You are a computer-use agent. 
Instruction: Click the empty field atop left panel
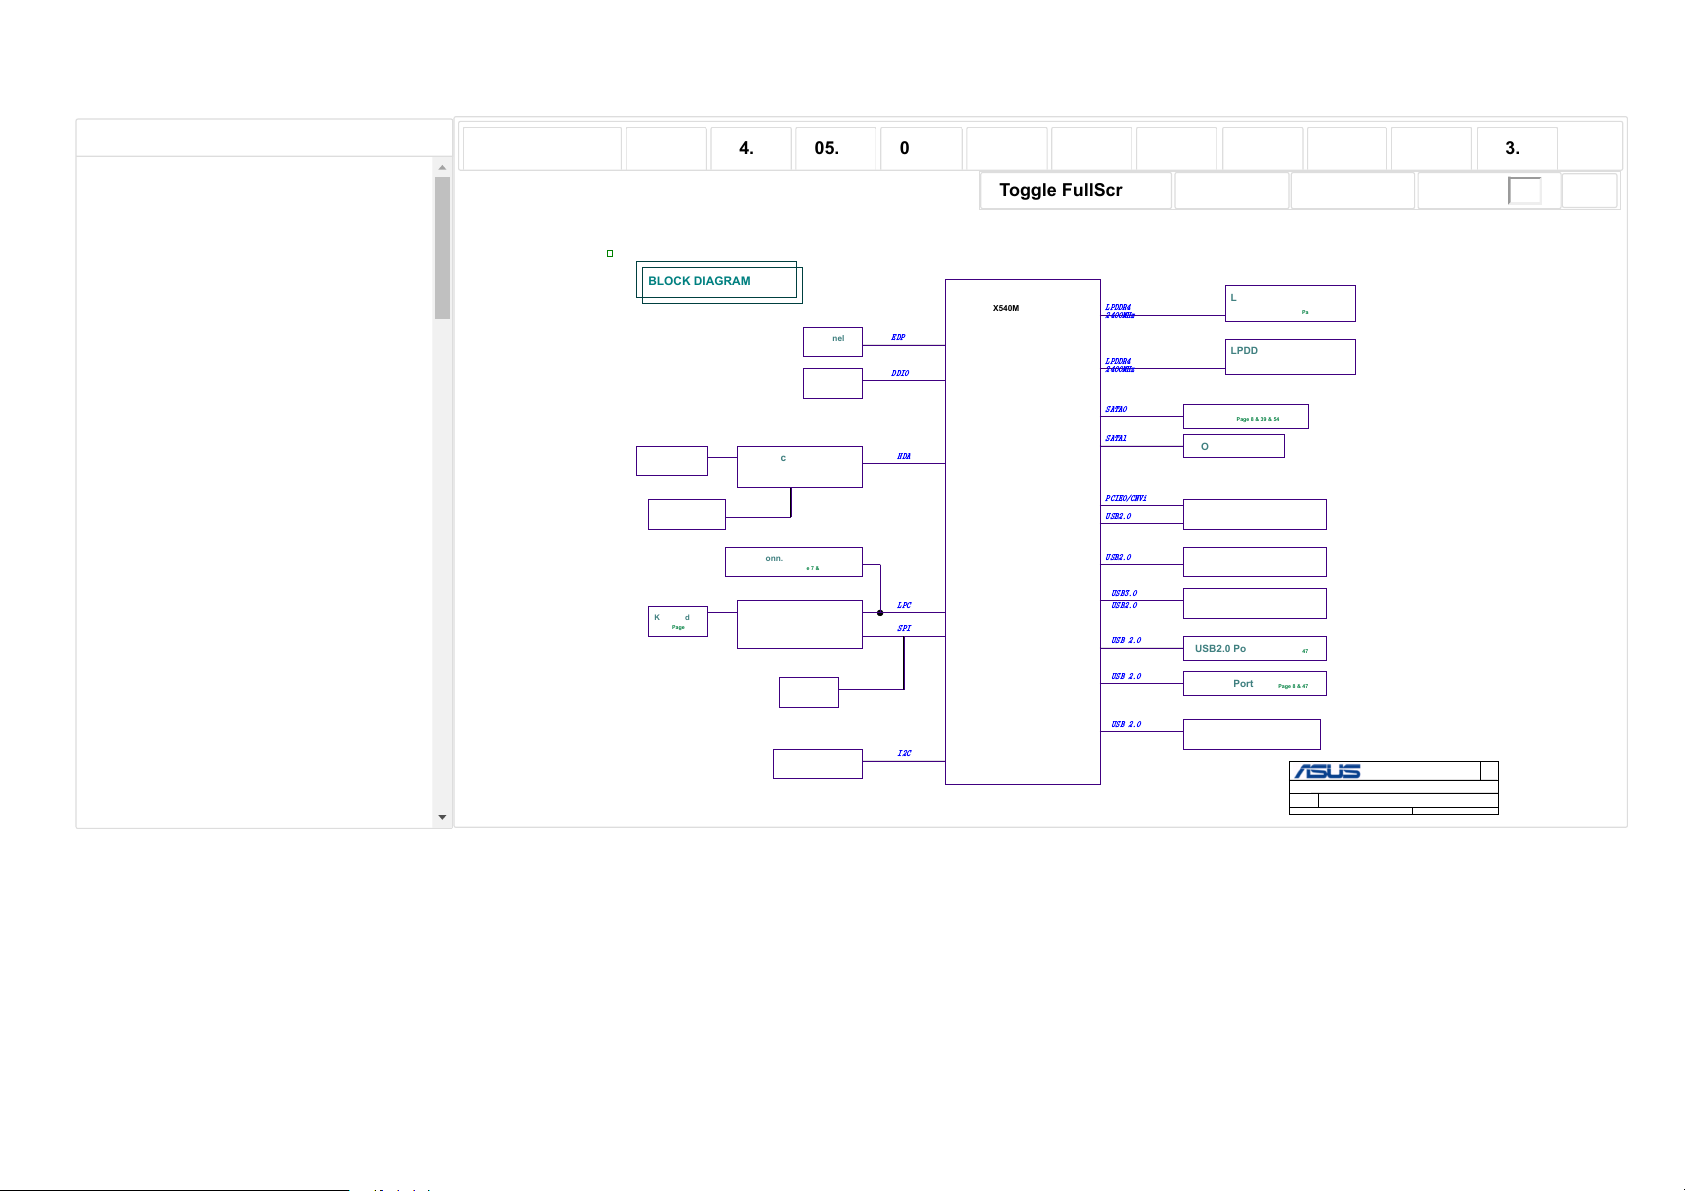pos(264,138)
